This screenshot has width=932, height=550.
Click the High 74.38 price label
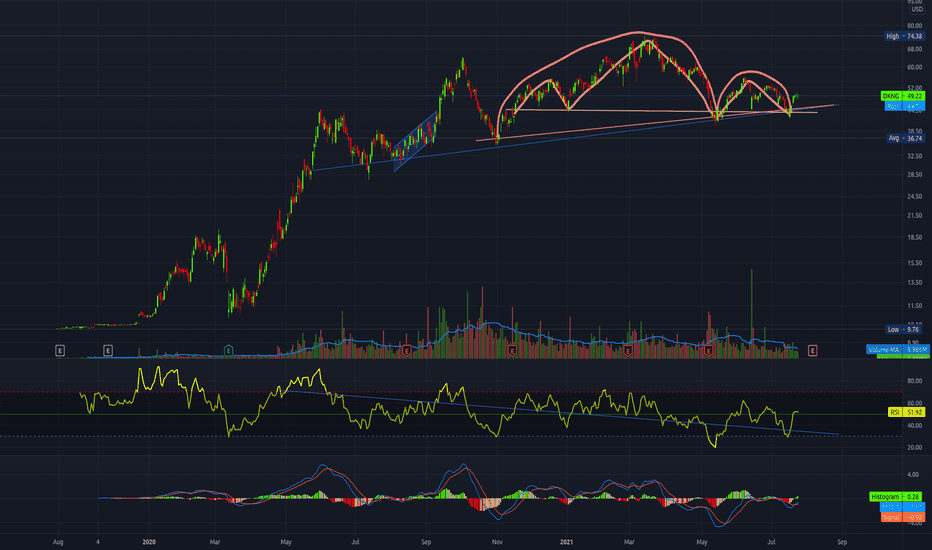tap(904, 36)
